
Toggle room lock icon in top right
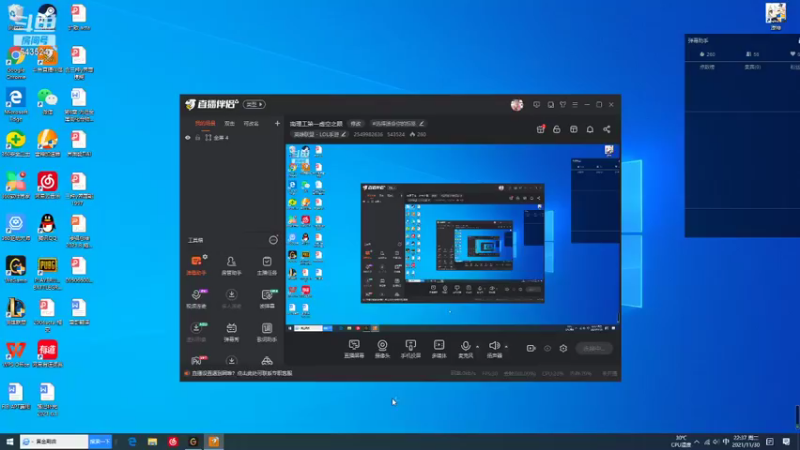tap(557, 130)
